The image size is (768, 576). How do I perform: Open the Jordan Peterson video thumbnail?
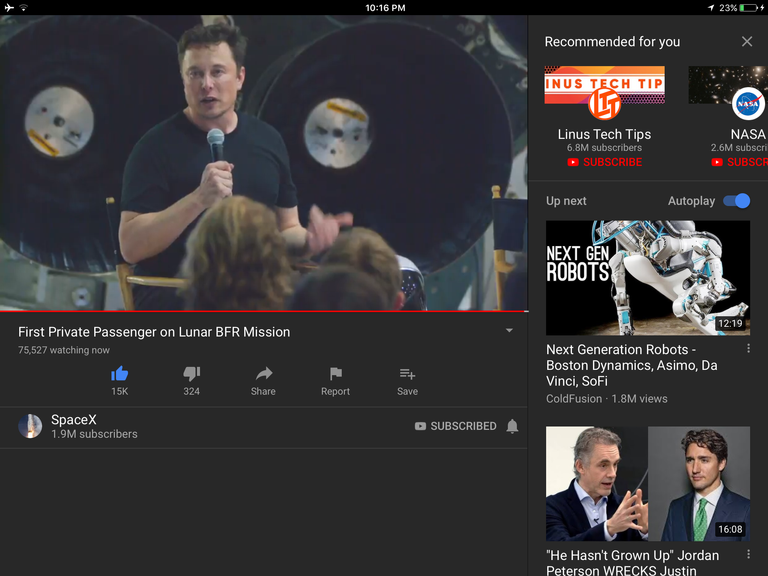click(x=648, y=483)
